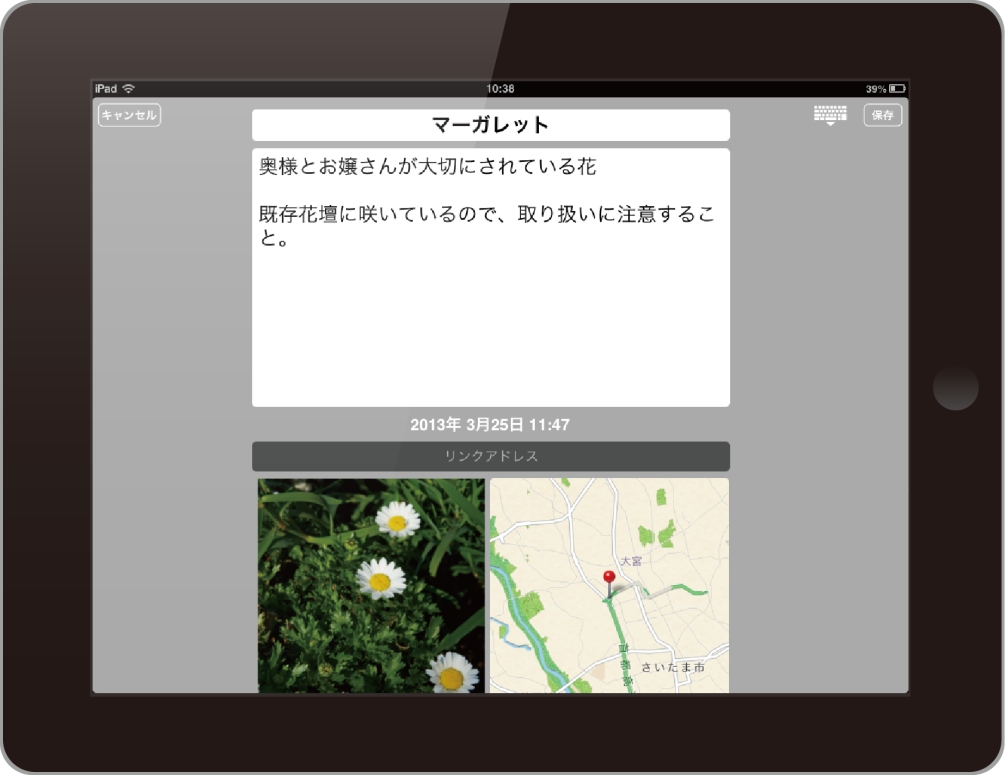Open the daisy flower photo thumbnail
Screen dimensions: 1005x775
tap(371, 585)
